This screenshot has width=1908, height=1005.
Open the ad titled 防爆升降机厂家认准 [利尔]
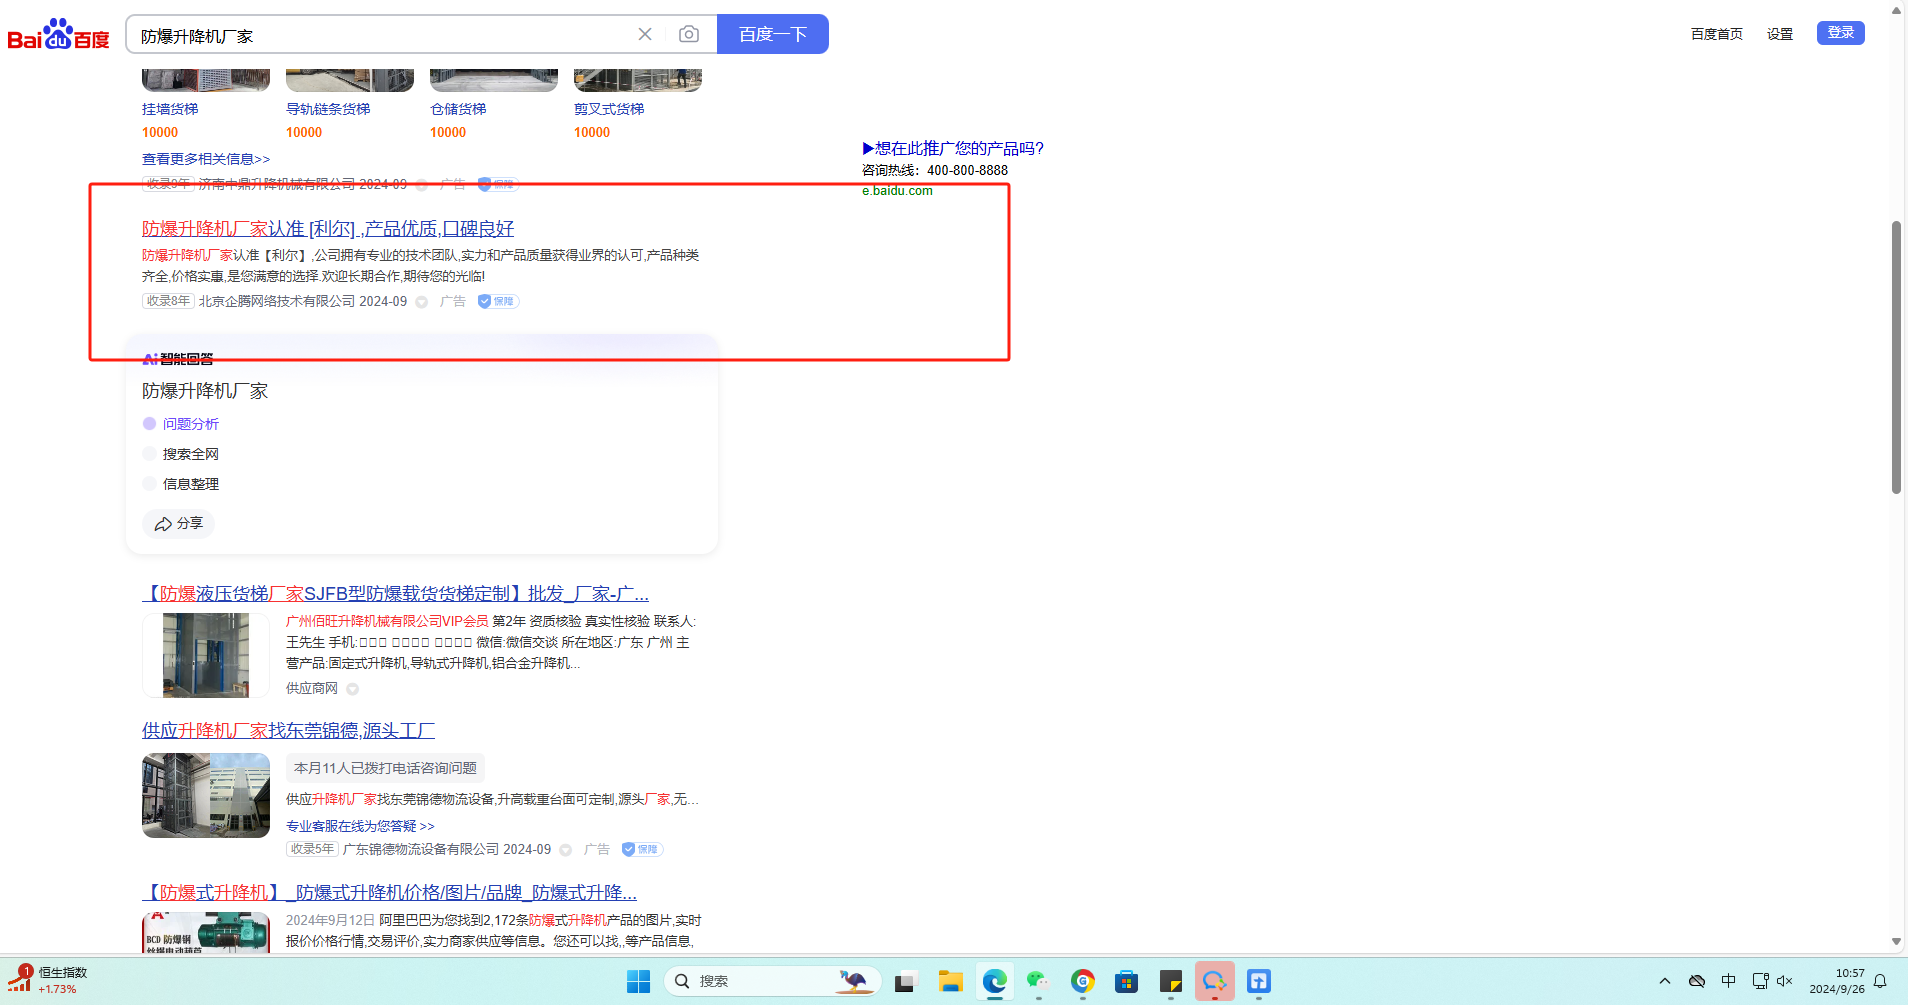click(x=328, y=229)
